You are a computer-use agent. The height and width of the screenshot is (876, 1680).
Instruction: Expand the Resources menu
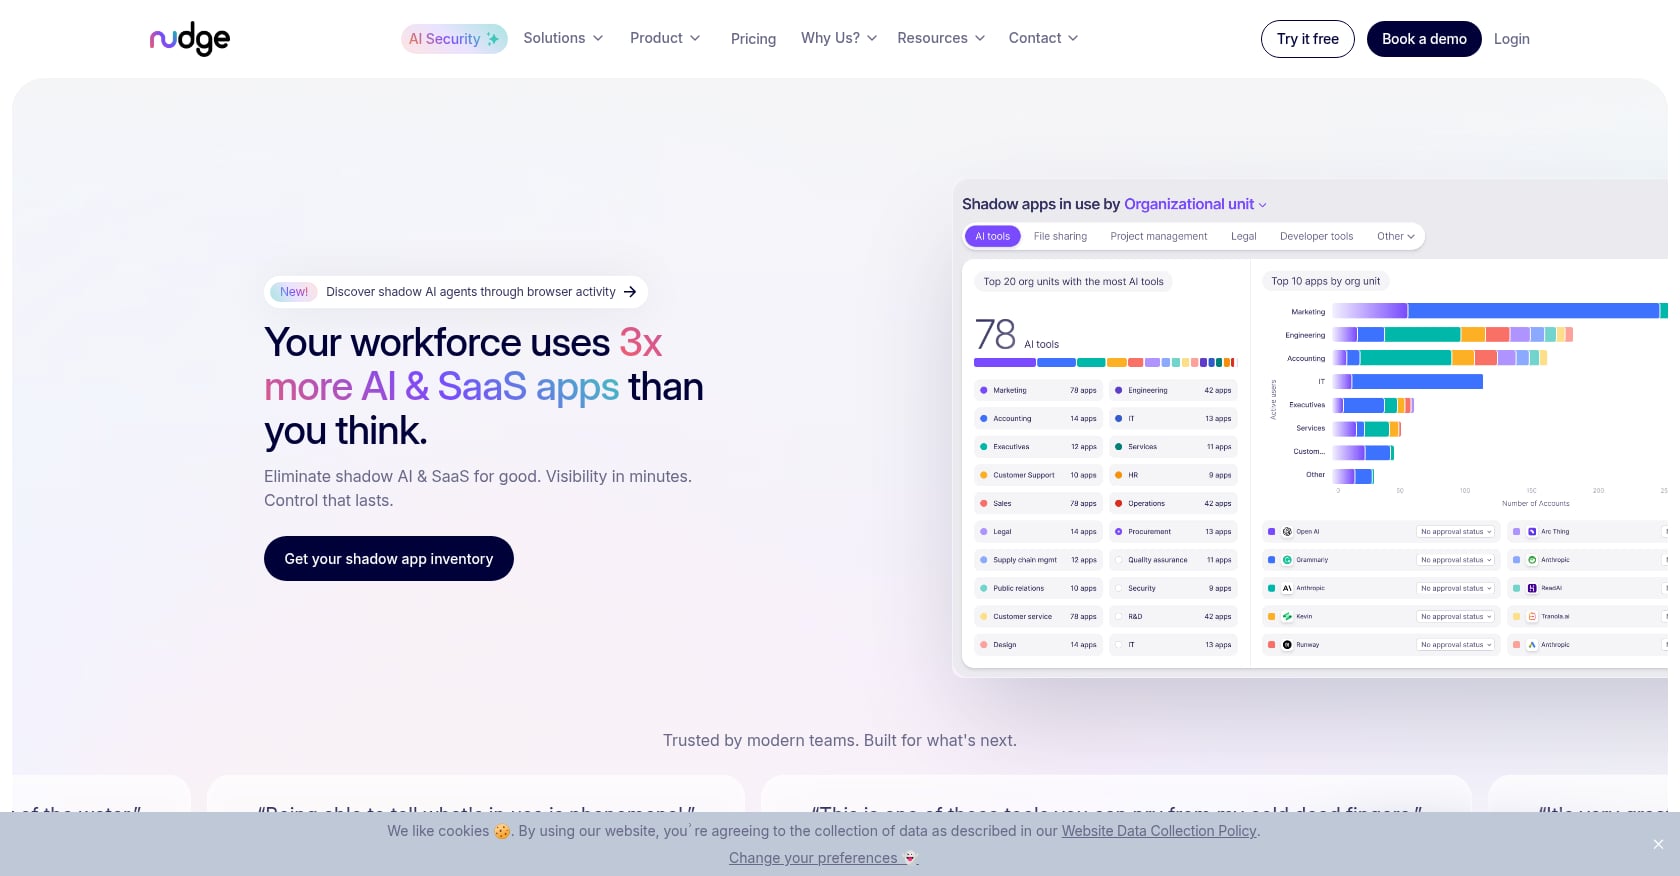941,38
